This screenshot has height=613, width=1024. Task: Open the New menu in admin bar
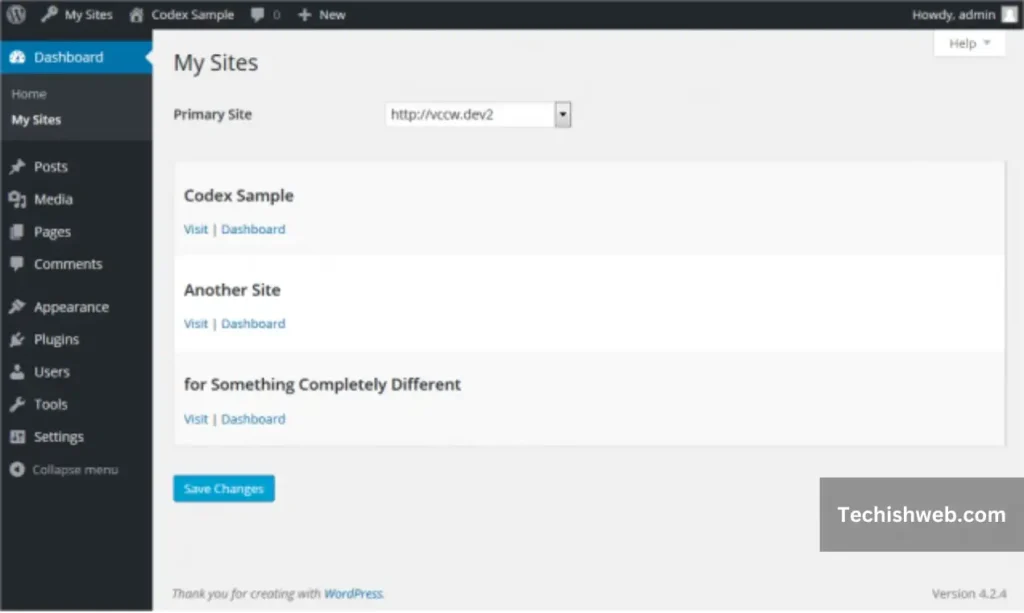(x=332, y=14)
